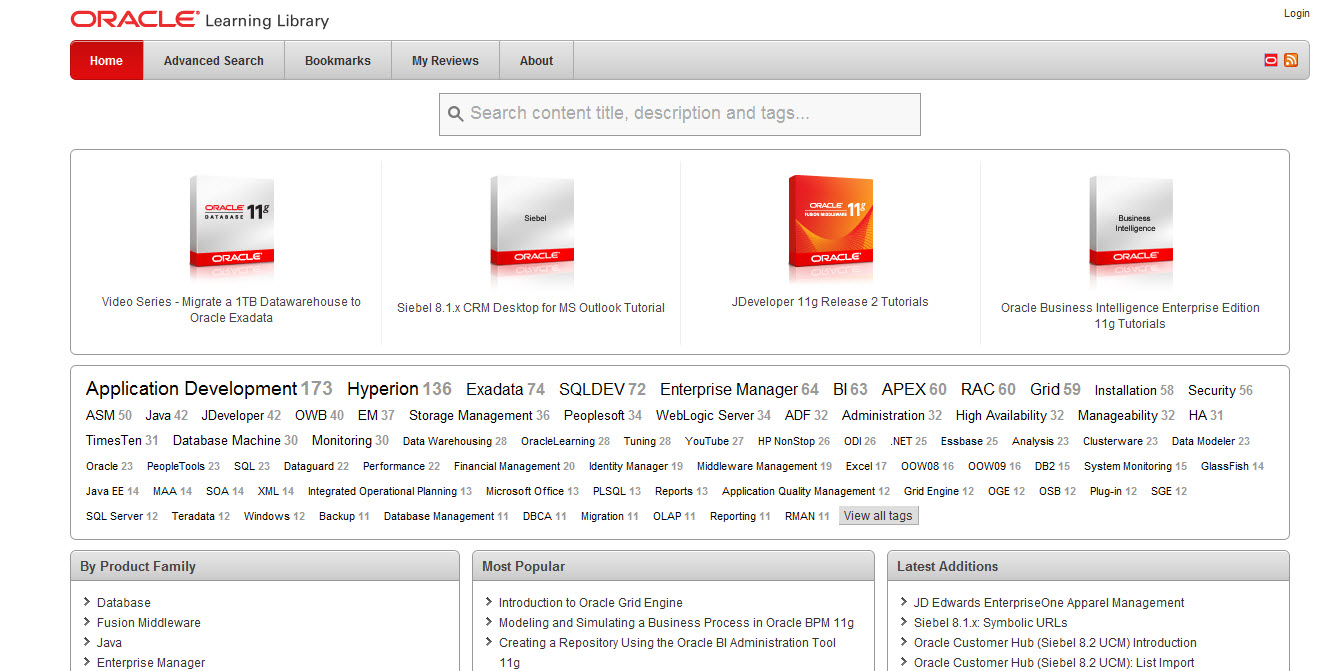Select the TimesTen tag
1333x671 pixels.
pyautogui.click(x=114, y=440)
